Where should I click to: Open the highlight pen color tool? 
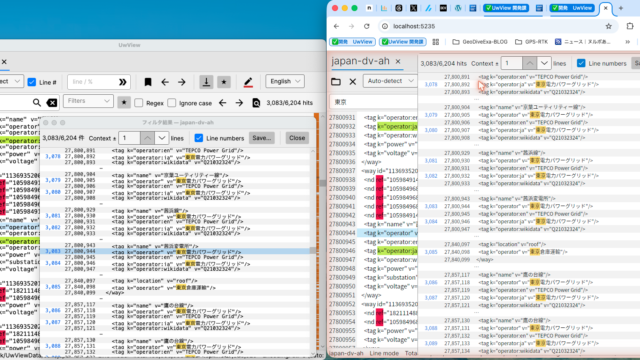click(248, 82)
